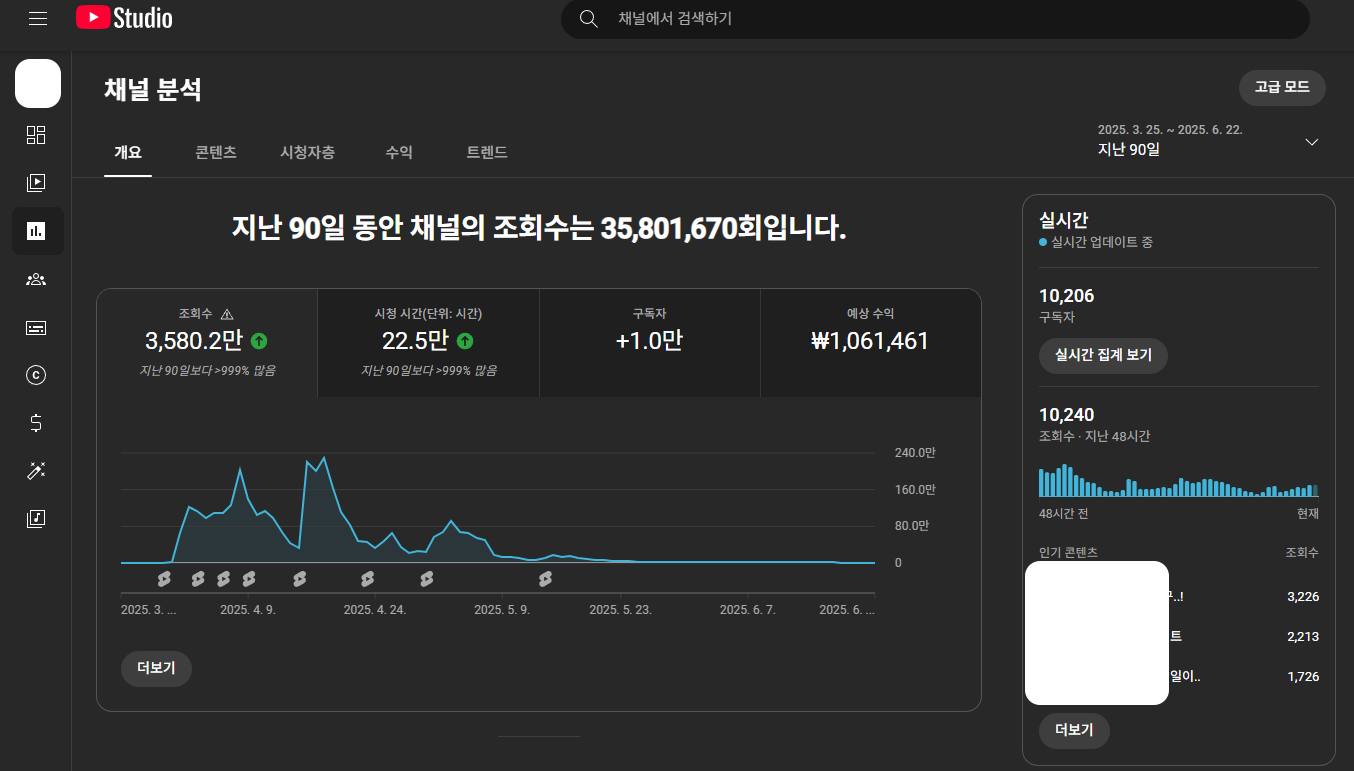Select the 시청 시간 metric card
The image size is (1354, 771).
tap(428, 342)
